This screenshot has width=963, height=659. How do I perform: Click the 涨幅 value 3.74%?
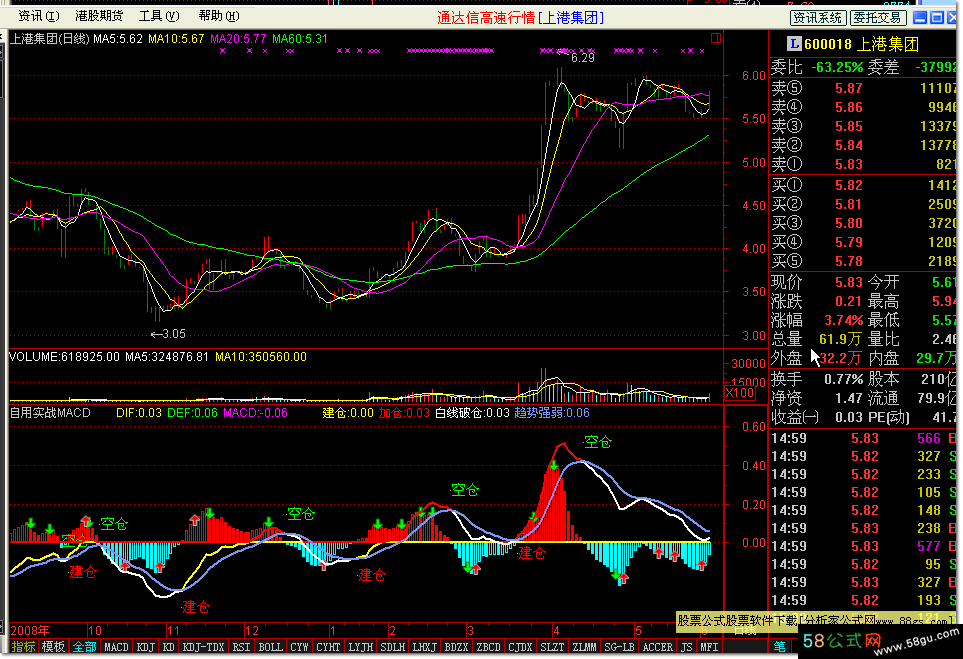click(x=844, y=321)
